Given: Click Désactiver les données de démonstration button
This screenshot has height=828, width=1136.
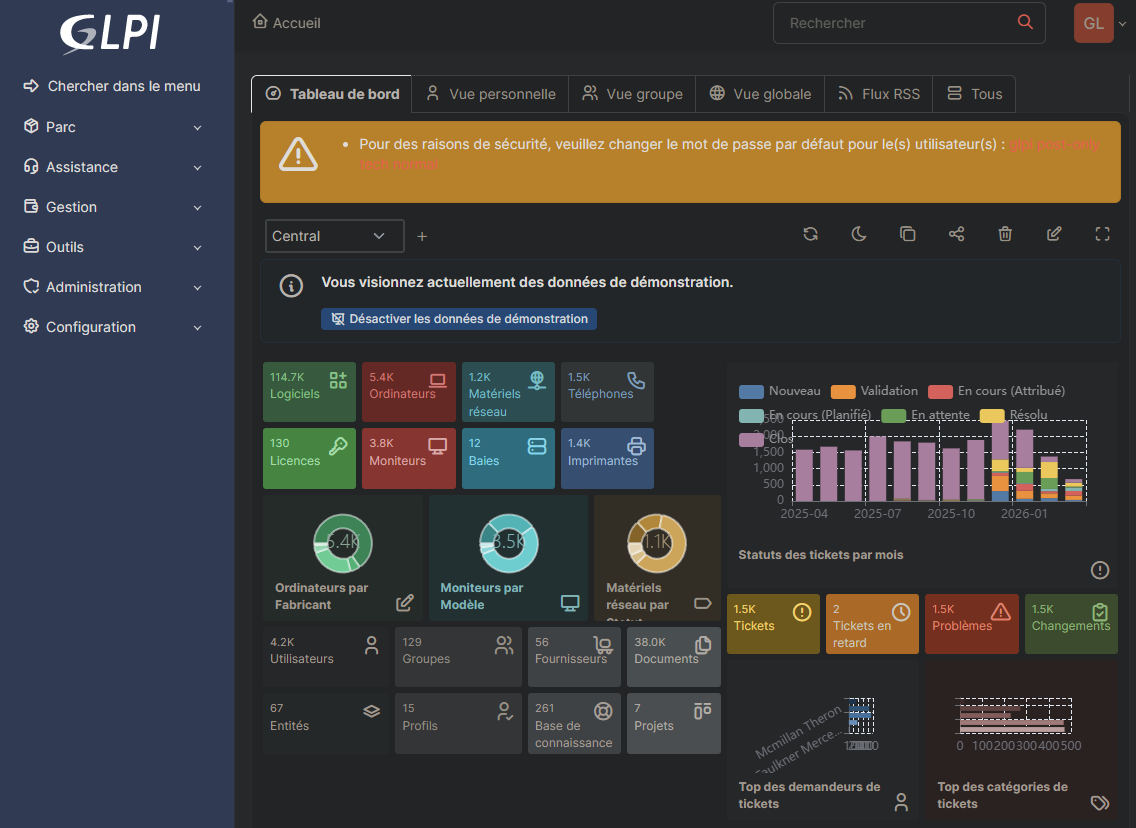Looking at the screenshot, I should 459,319.
